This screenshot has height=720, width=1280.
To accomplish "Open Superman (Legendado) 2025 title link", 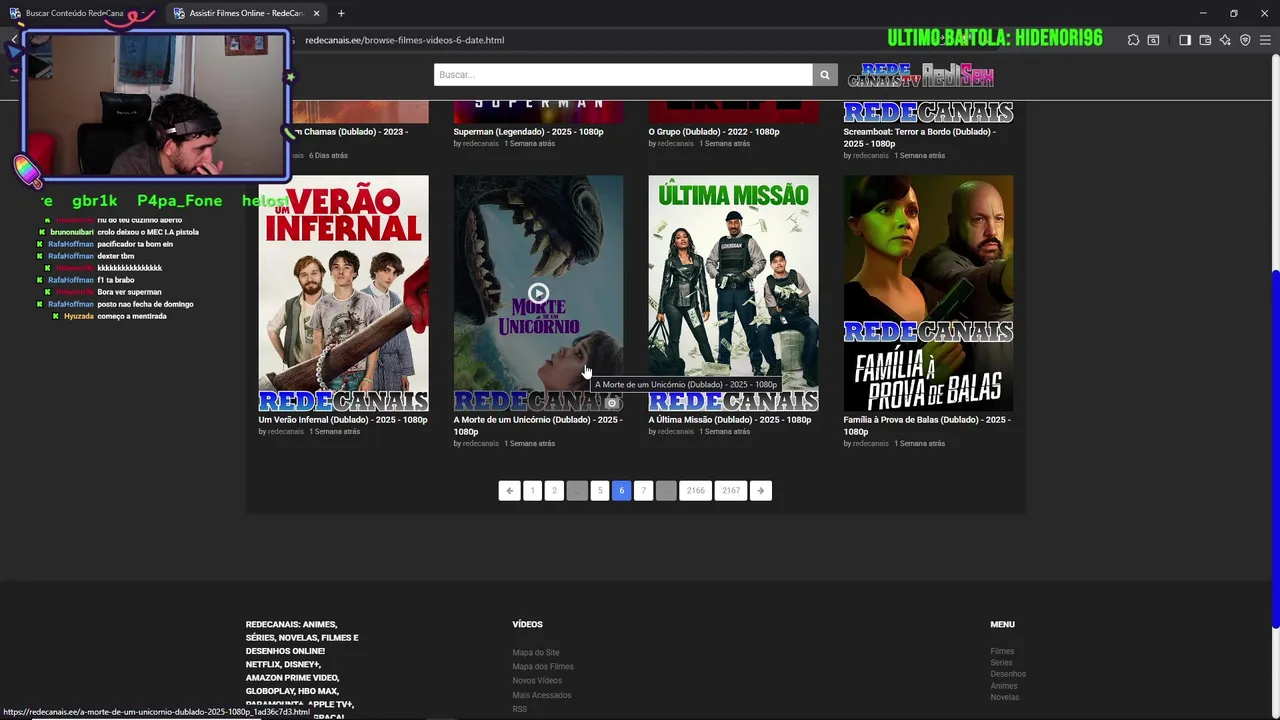I will click(528, 132).
